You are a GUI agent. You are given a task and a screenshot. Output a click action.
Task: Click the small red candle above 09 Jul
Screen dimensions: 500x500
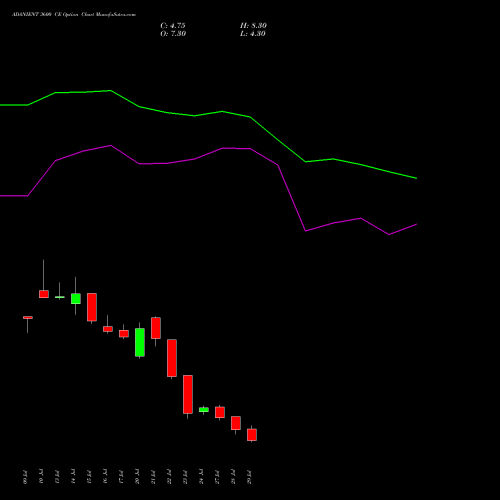click(28, 318)
